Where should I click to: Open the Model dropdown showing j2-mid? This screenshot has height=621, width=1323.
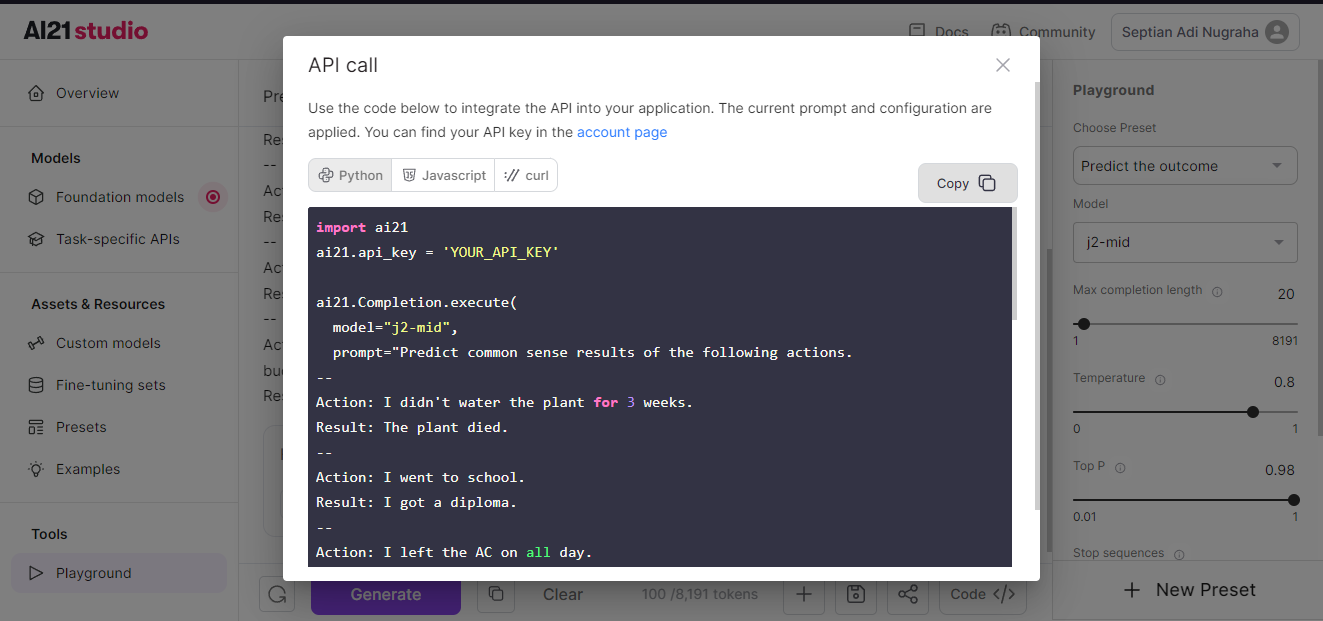tap(1185, 242)
